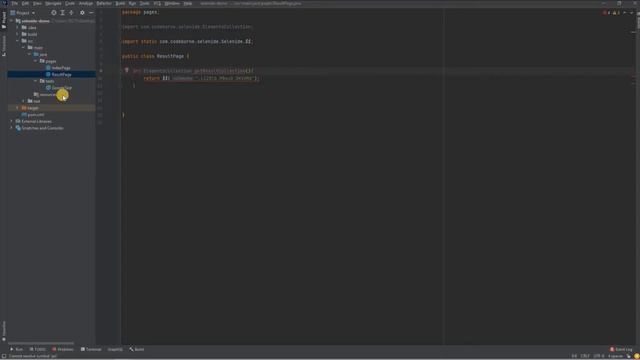Click the locate/select opened file target icon
640x360 pixels.
click(53, 13)
